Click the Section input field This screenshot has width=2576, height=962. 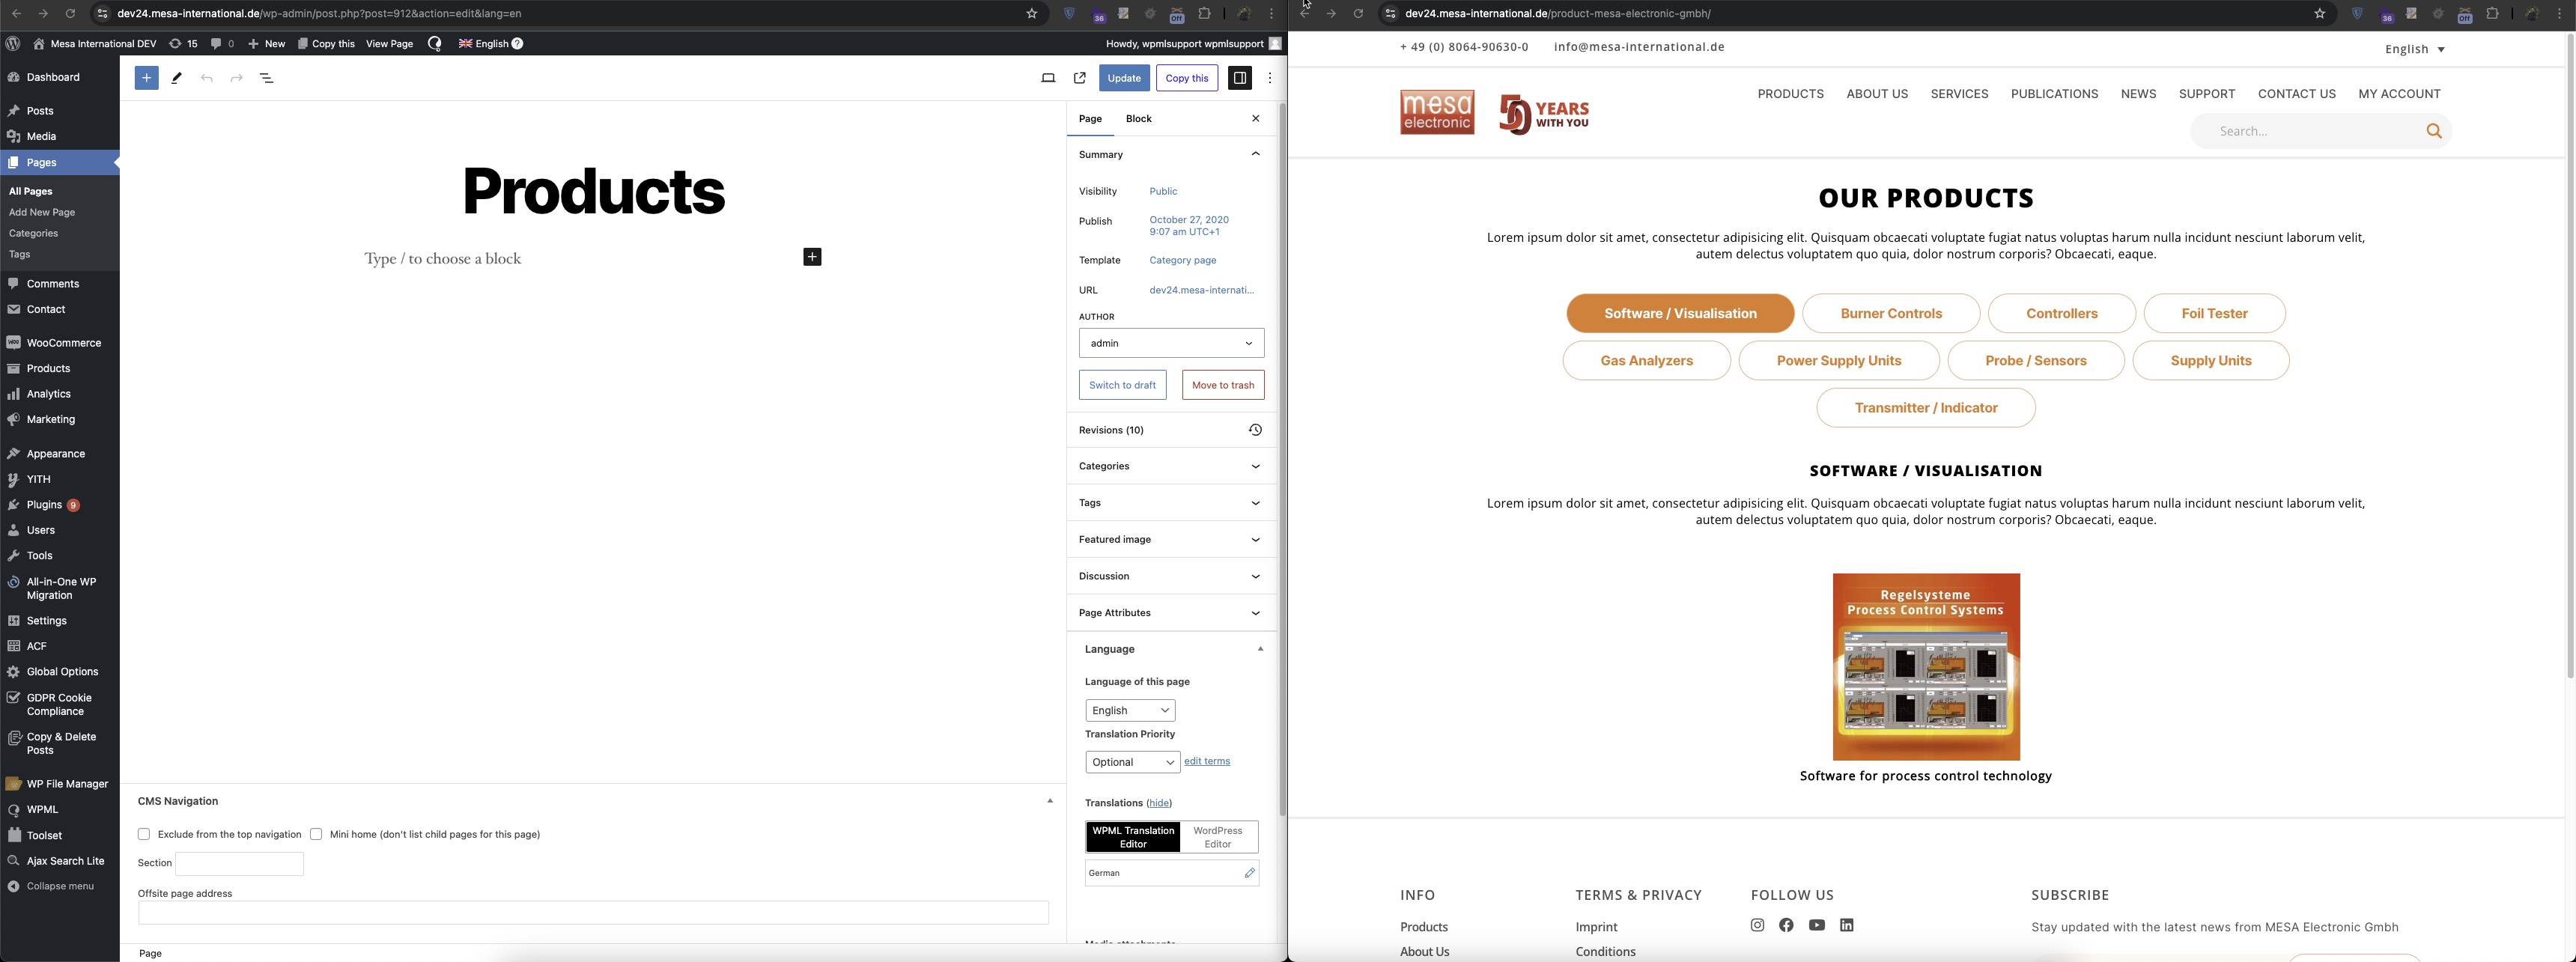[x=239, y=864]
